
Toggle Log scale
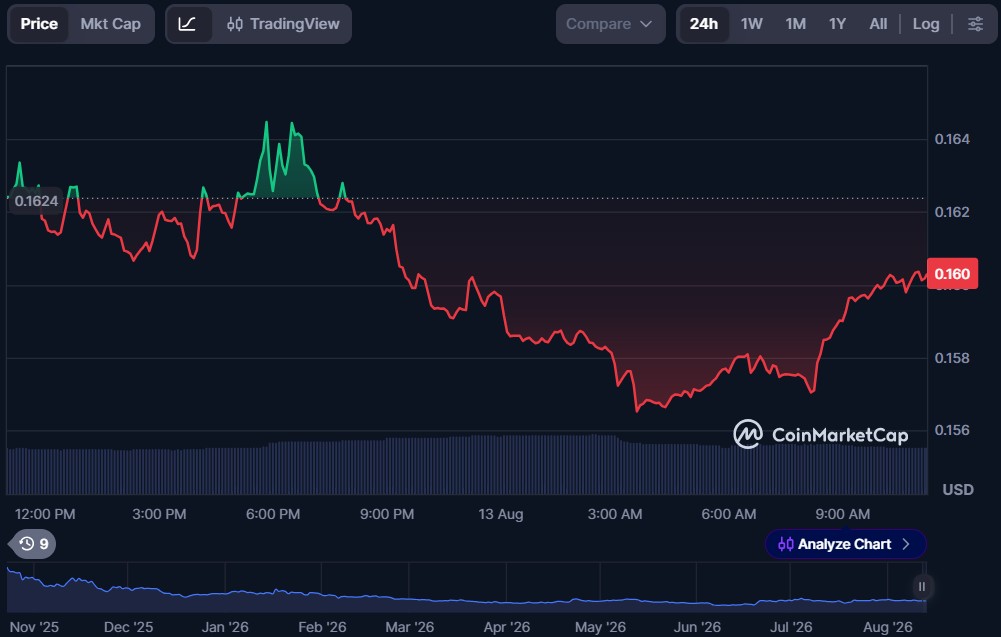926,24
